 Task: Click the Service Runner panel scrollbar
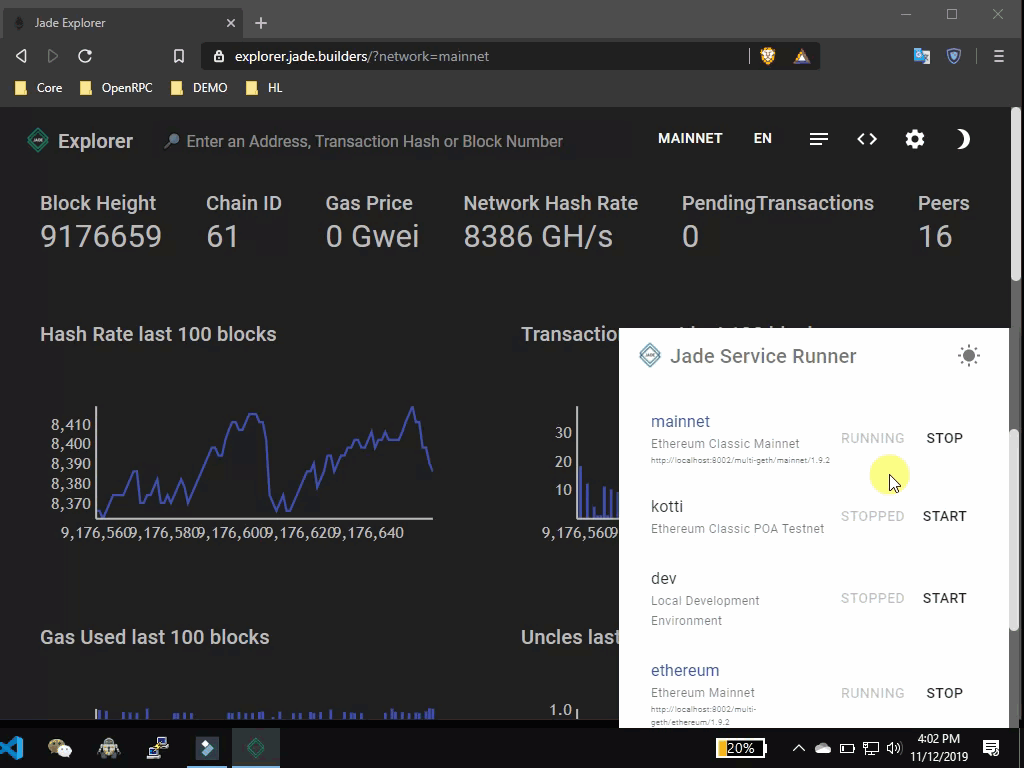1014,529
